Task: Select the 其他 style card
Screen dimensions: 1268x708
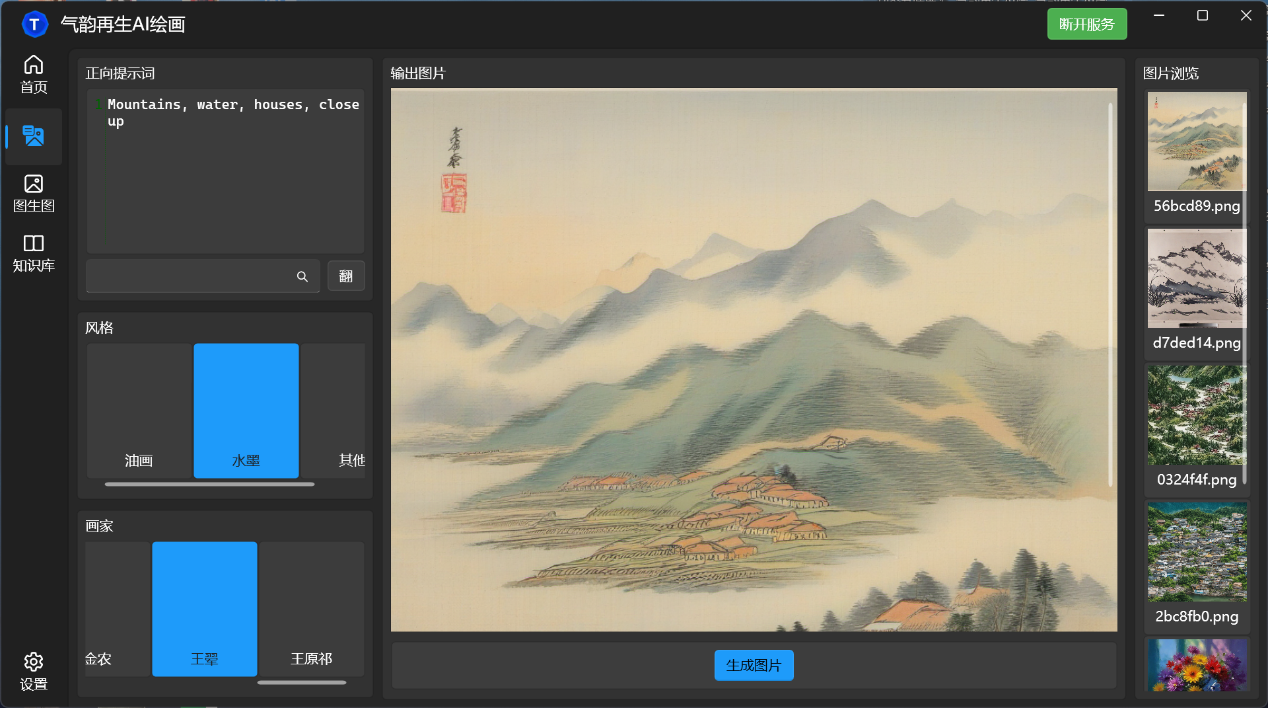Action: [334, 411]
